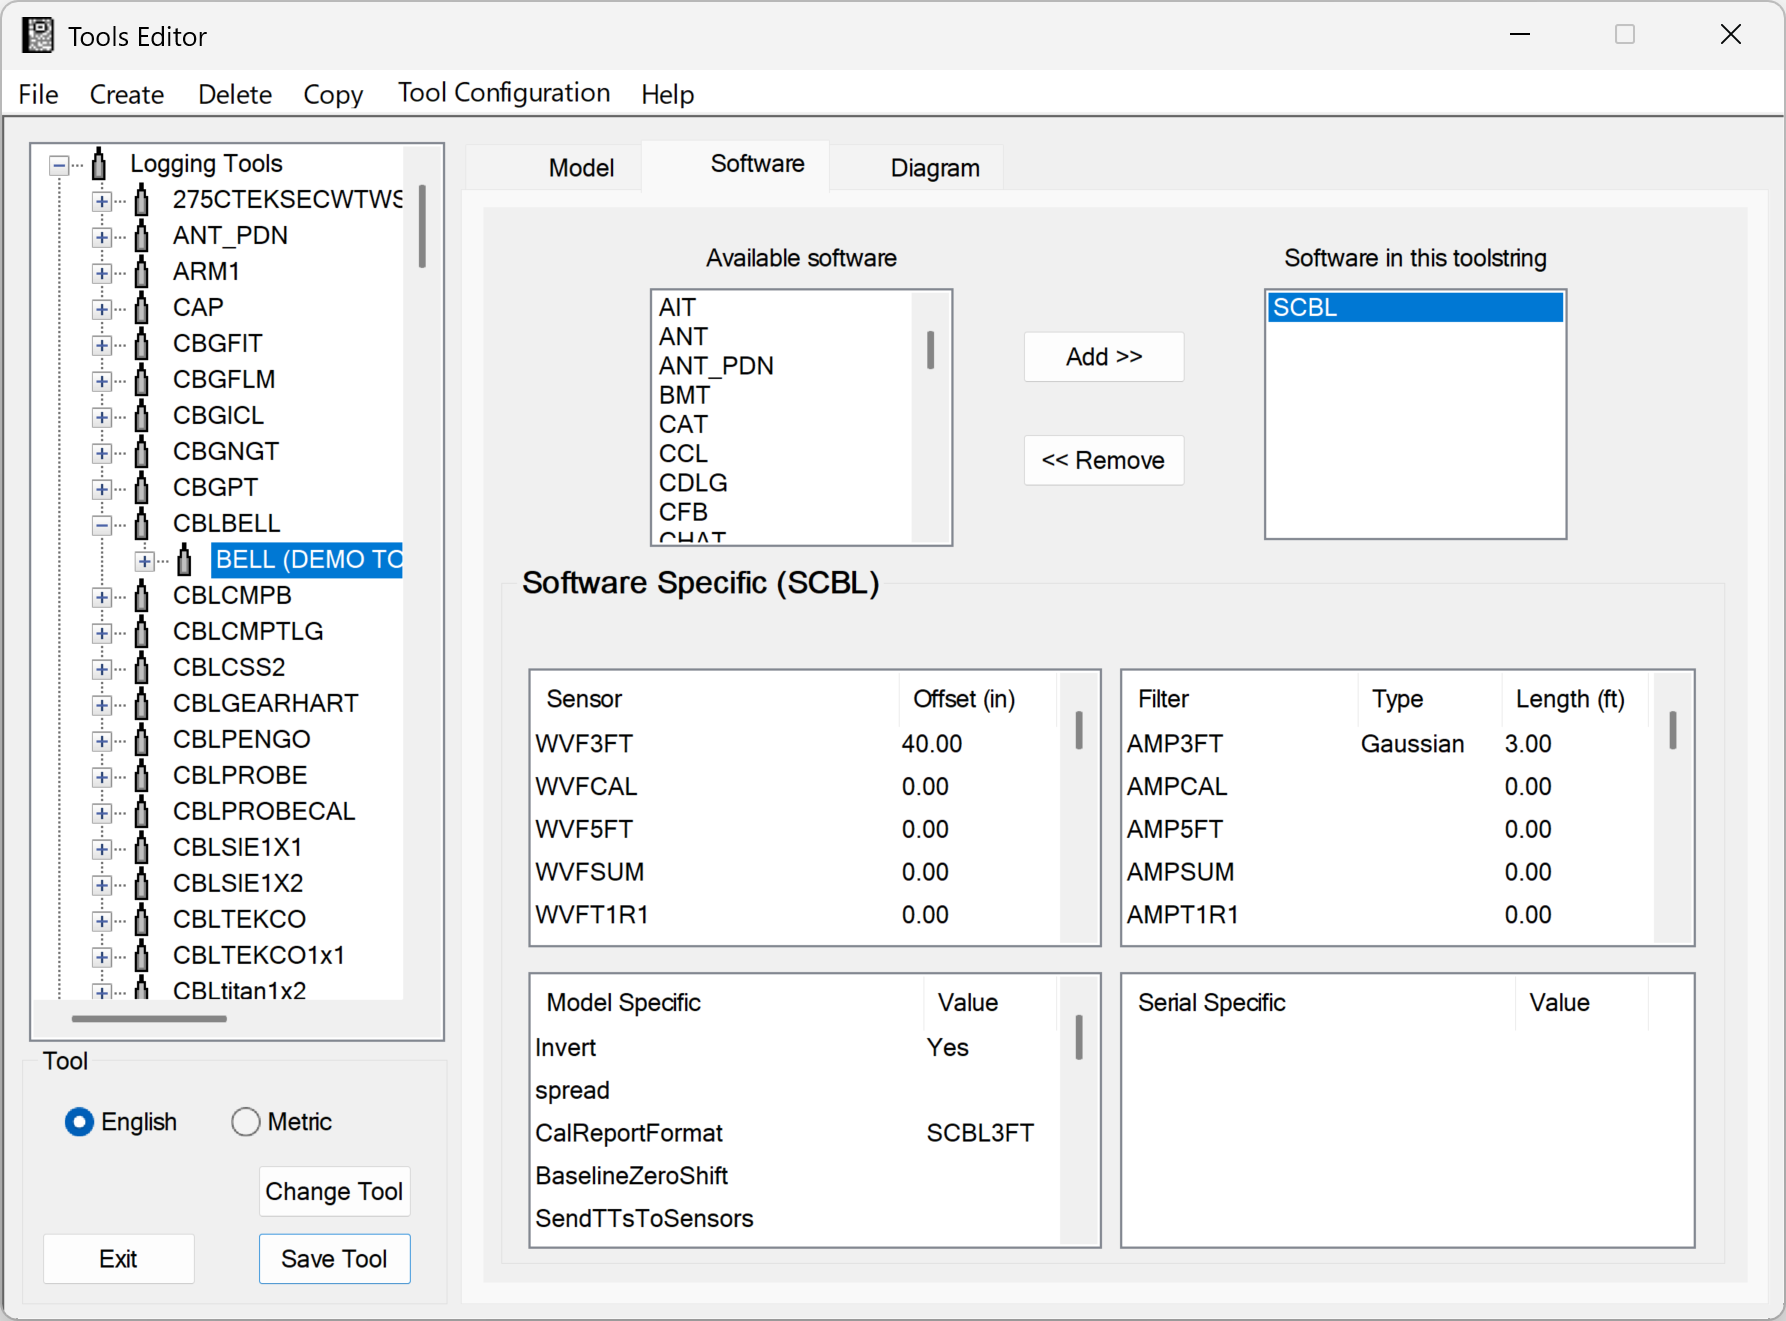The height and width of the screenshot is (1321, 1786).
Task: Click the tool icon beside CBLBELL
Action: click(142, 524)
